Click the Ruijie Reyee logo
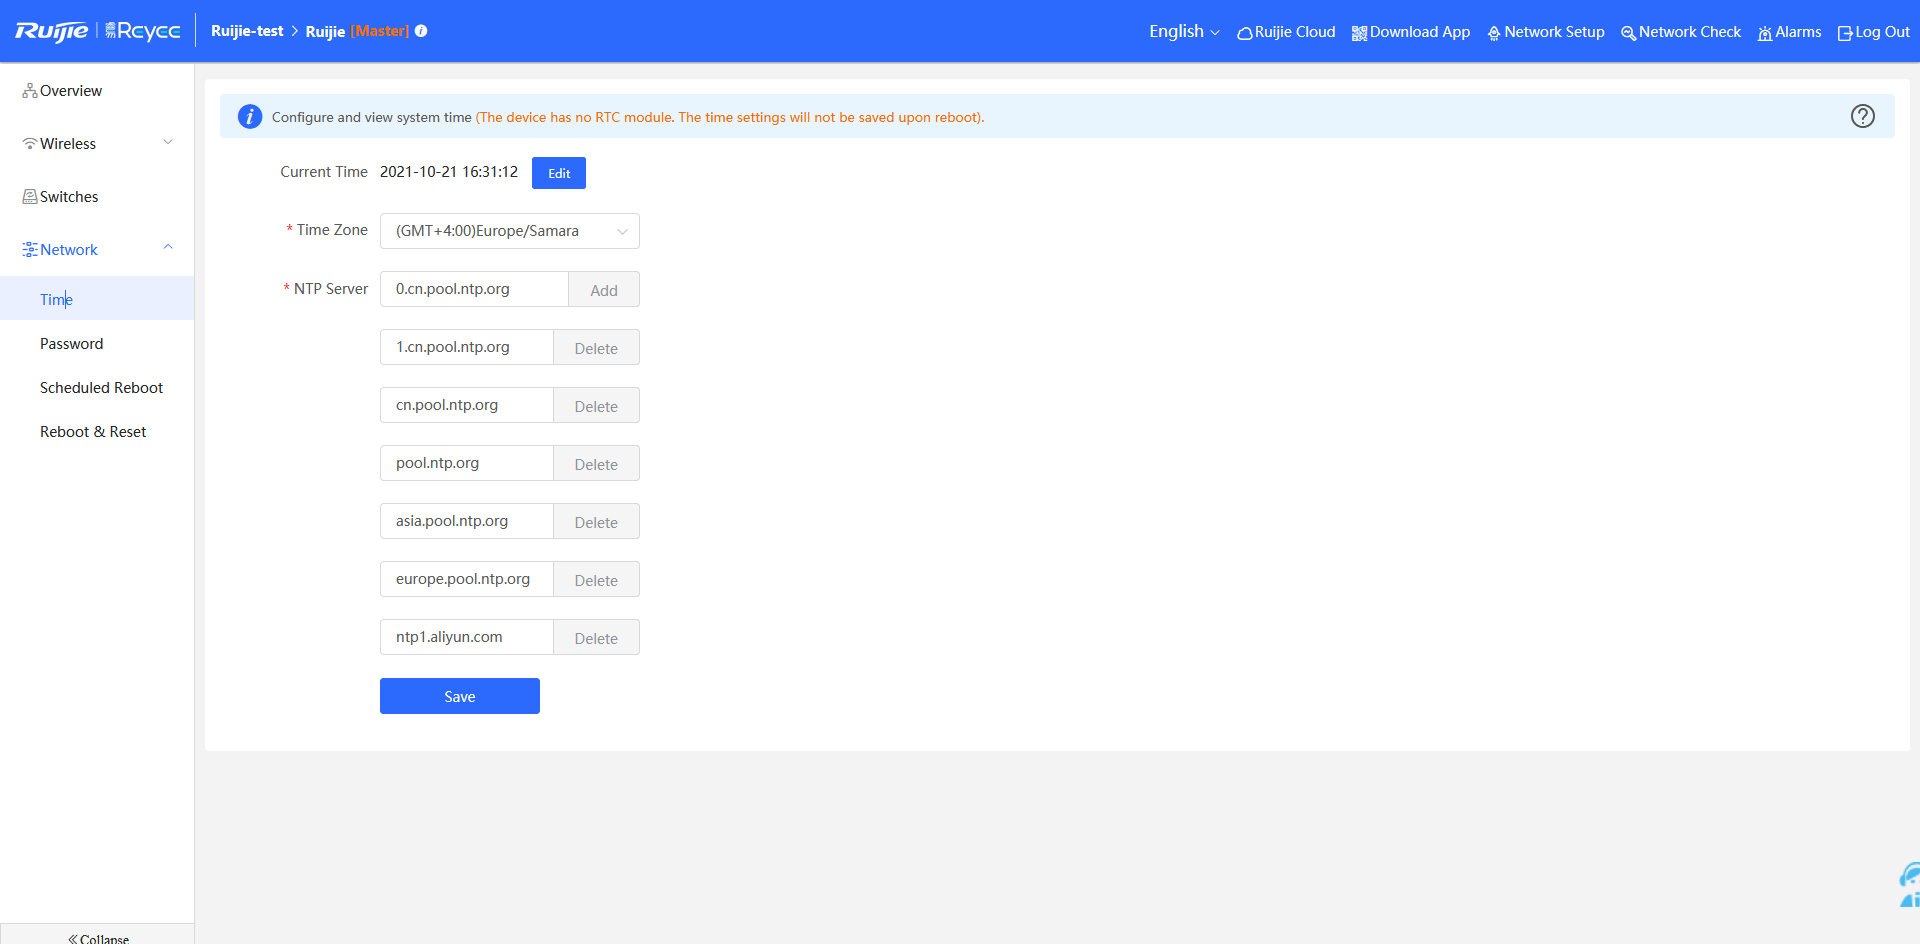The height and width of the screenshot is (944, 1920). pos(98,31)
